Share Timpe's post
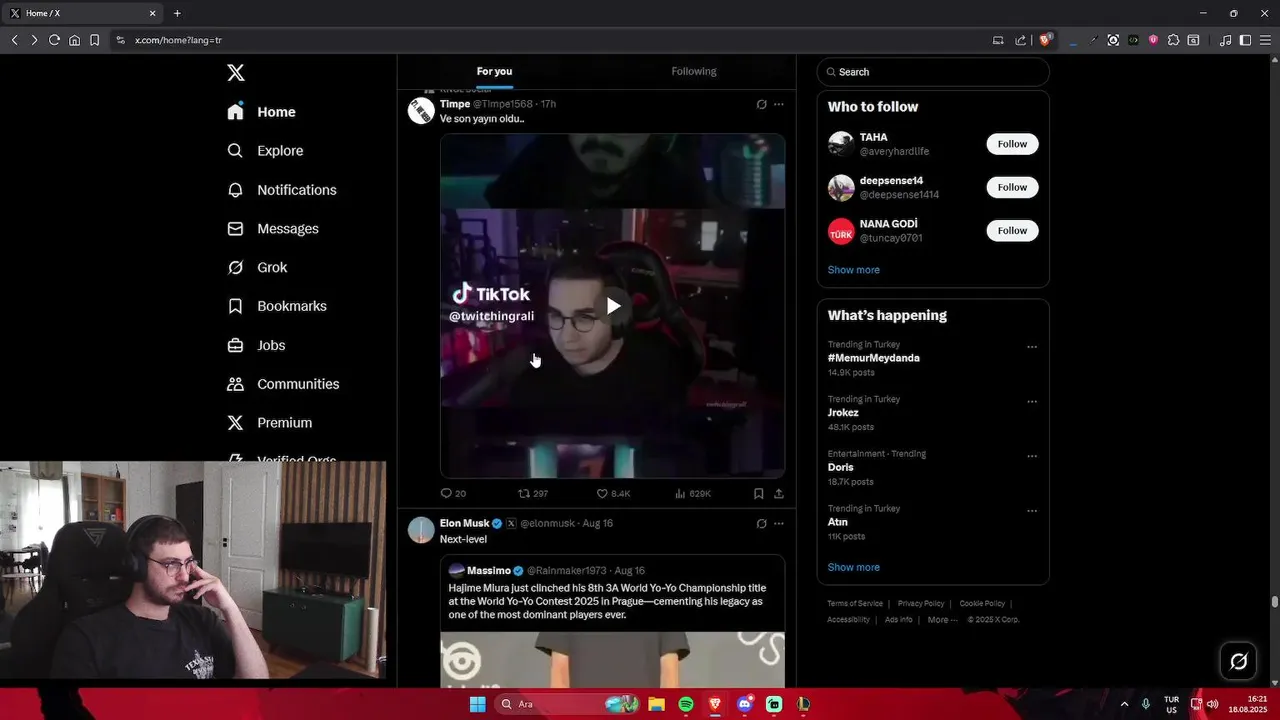This screenshot has width=1280, height=720. click(x=779, y=493)
